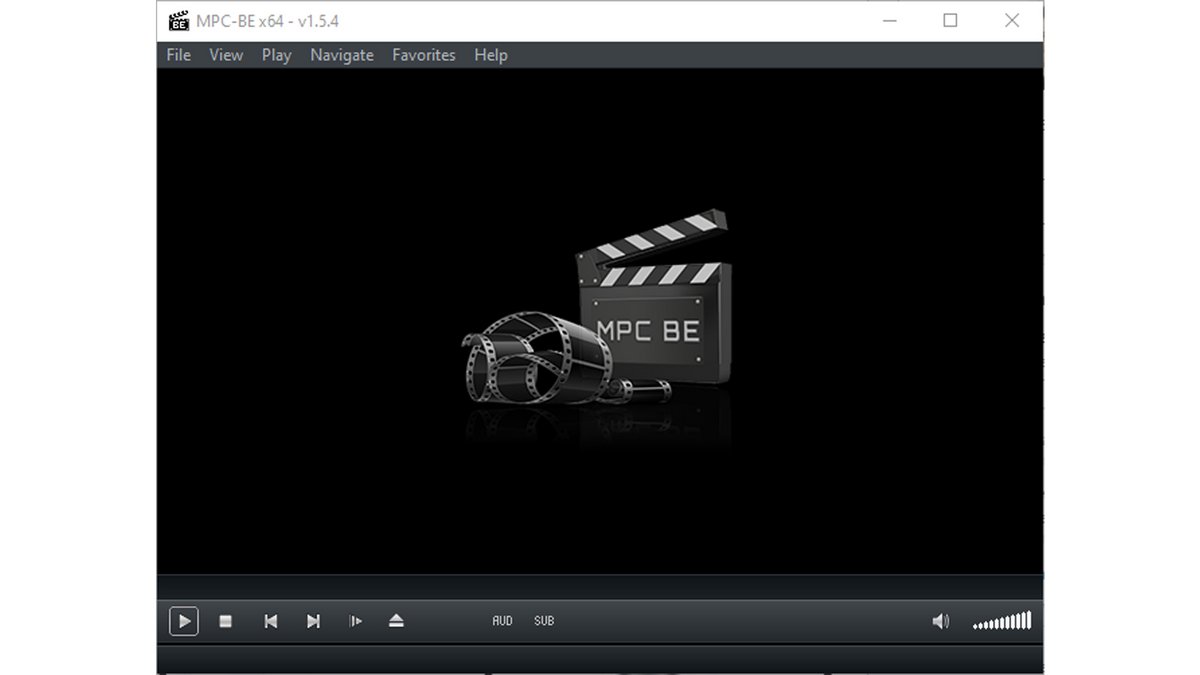Image resolution: width=1200 pixels, height=675 pixels.
Task: Stop playback with the square icon
Action: pyautogui.click(x=226, y=621)
